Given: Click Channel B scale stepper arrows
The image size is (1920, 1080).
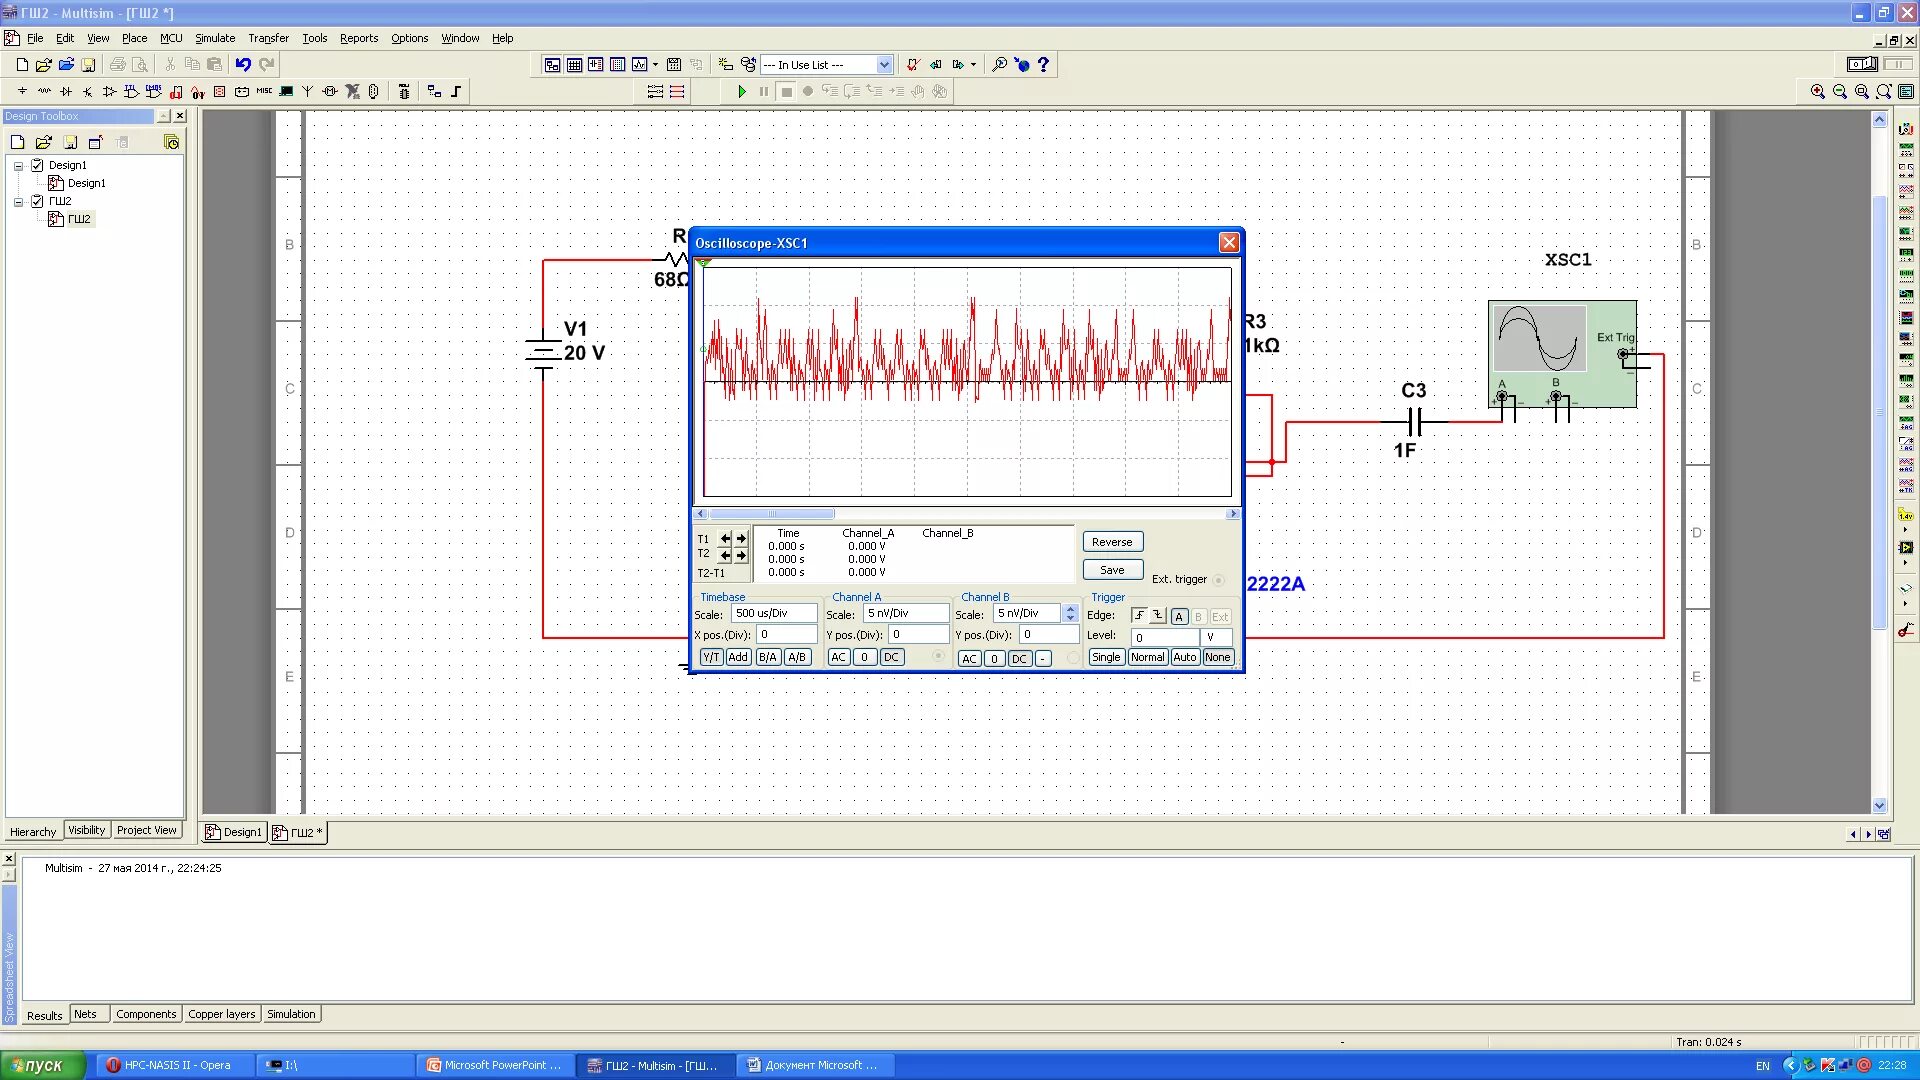Looking at the screenshot, I should (x=1070, y=613).
